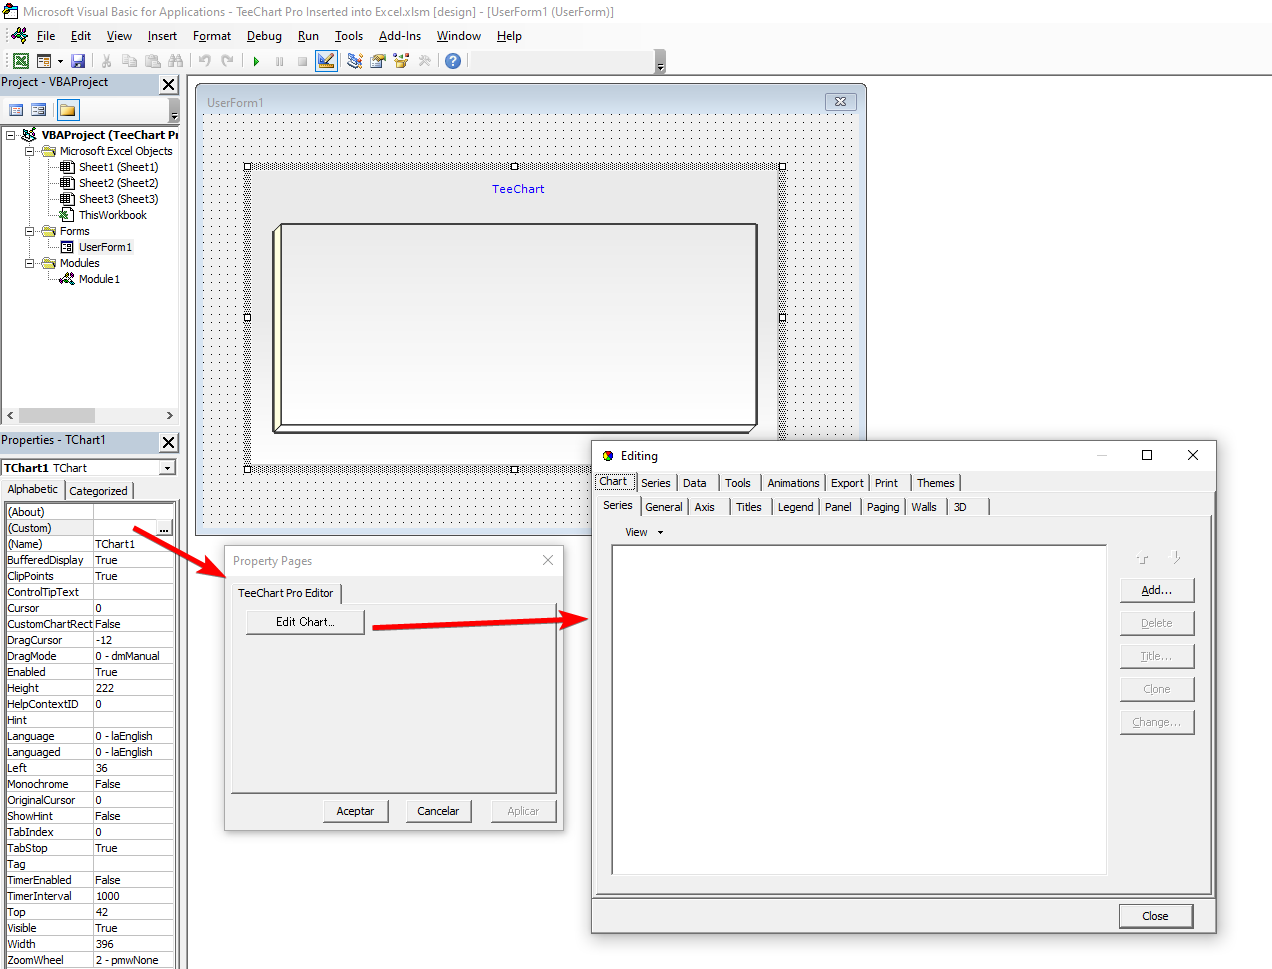This screenshot has width=1272, height=969.
Task: Click the ellipsis button on the (Custom) row
Action: coord(164,528)
